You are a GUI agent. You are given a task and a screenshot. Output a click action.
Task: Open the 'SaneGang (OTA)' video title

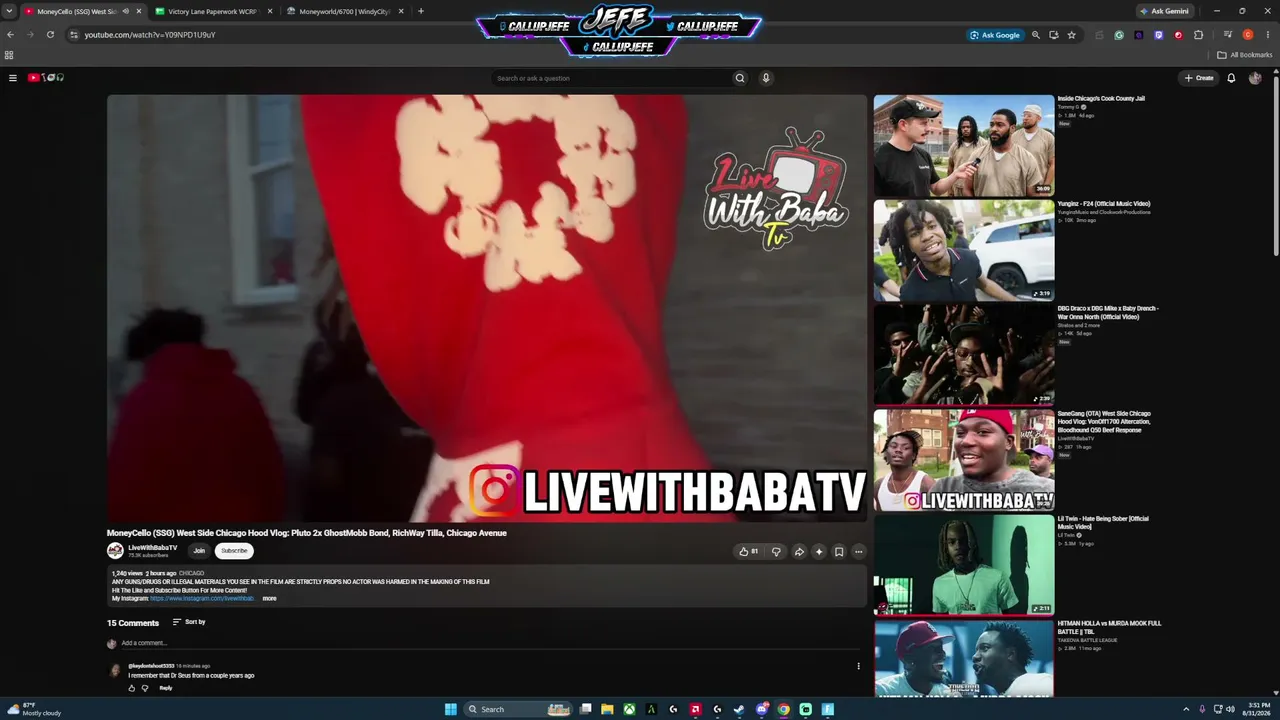coord(1104,422)
